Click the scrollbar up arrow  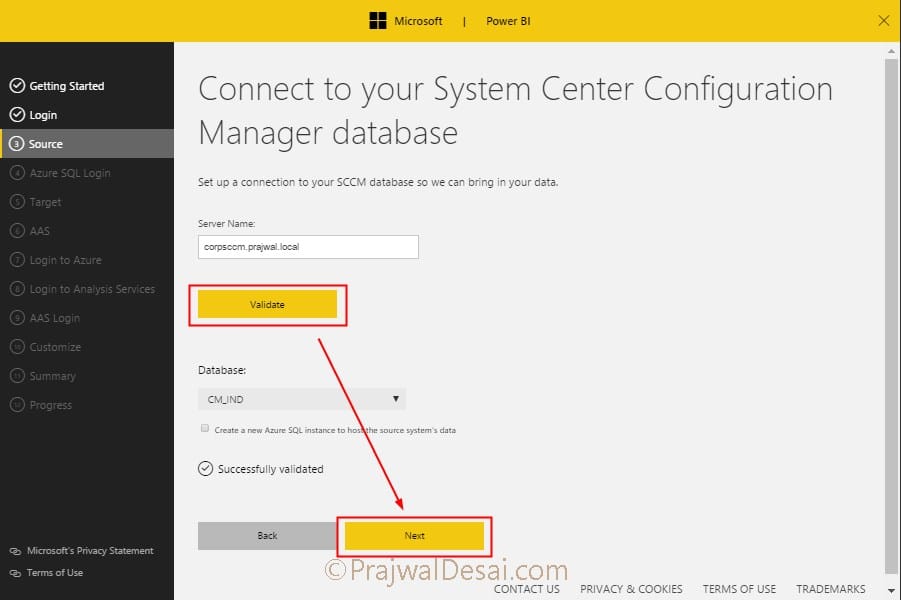click(891, 51)
